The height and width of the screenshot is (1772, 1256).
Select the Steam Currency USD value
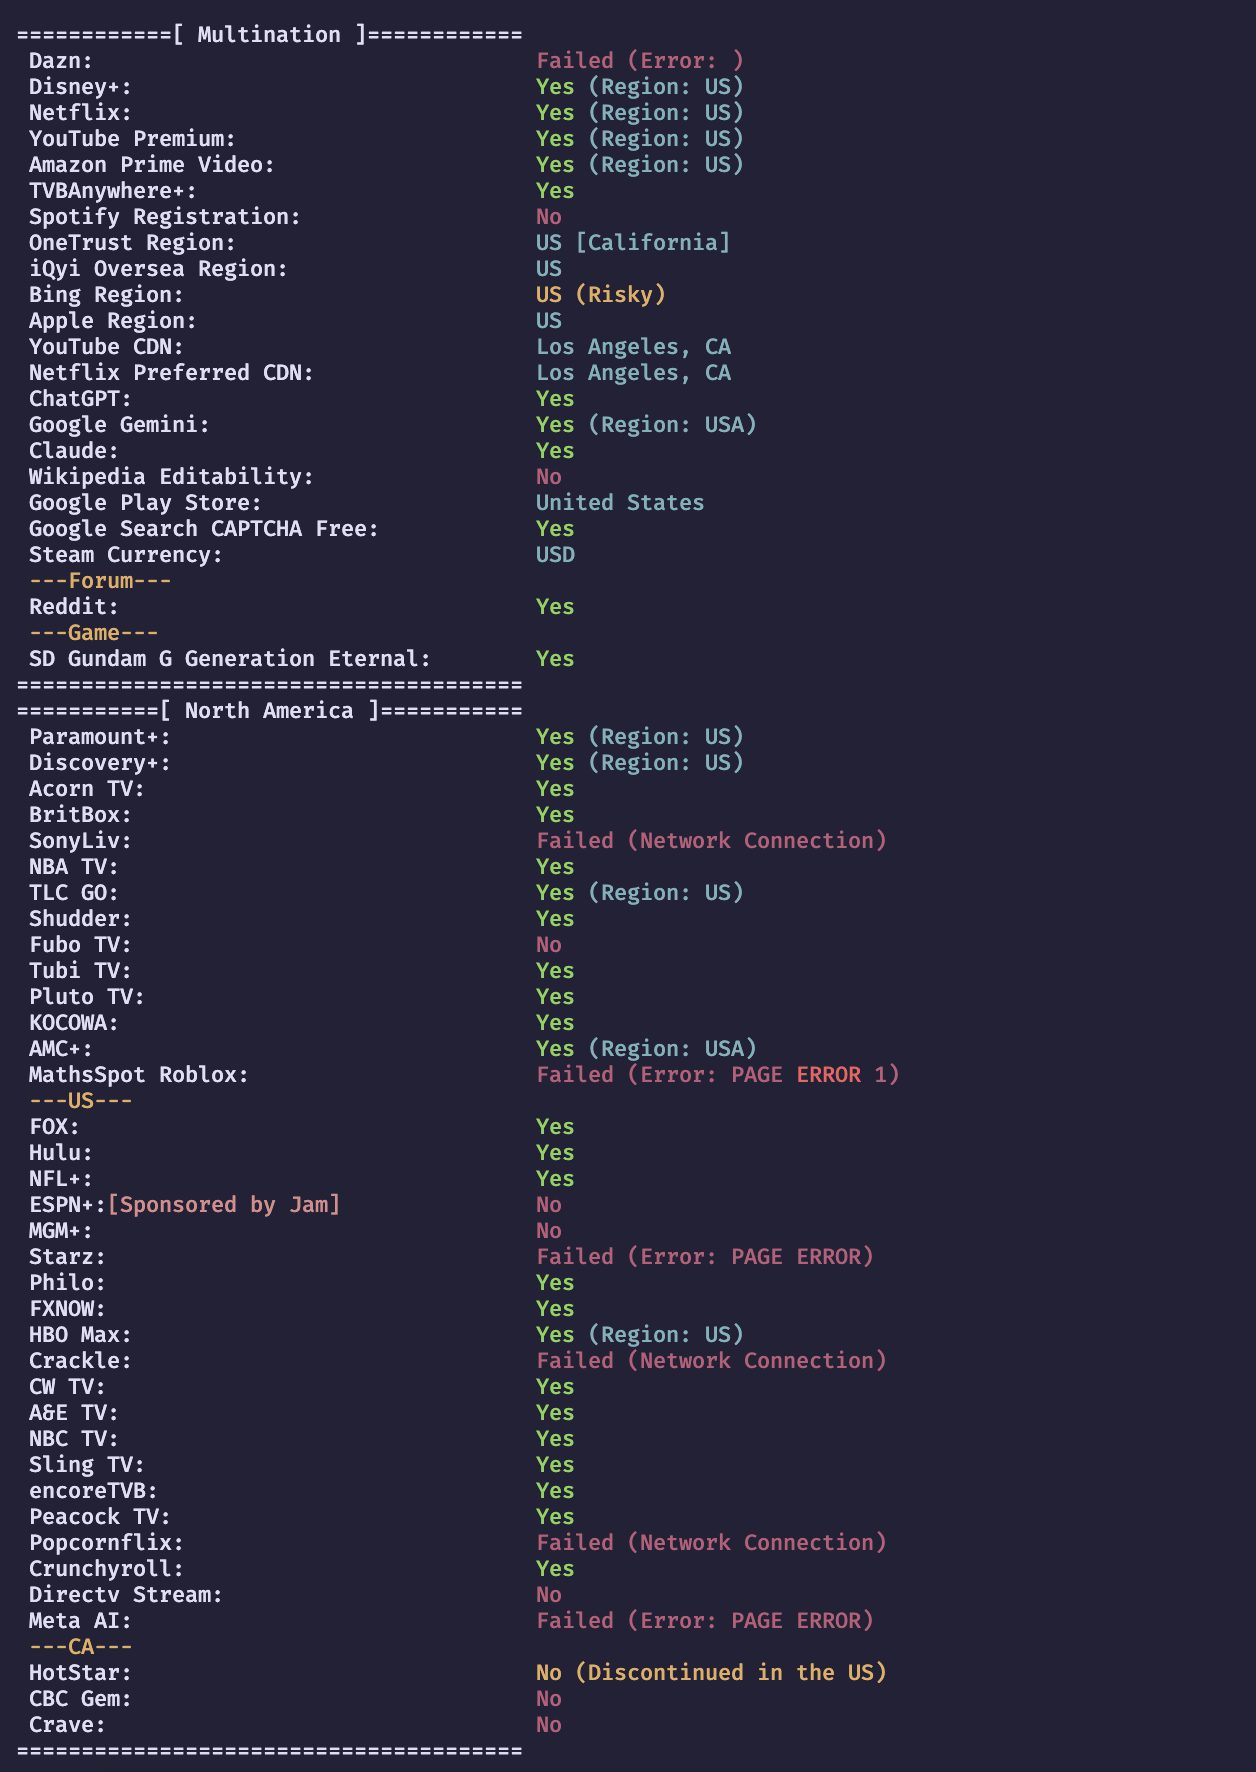tap(555, 555)
